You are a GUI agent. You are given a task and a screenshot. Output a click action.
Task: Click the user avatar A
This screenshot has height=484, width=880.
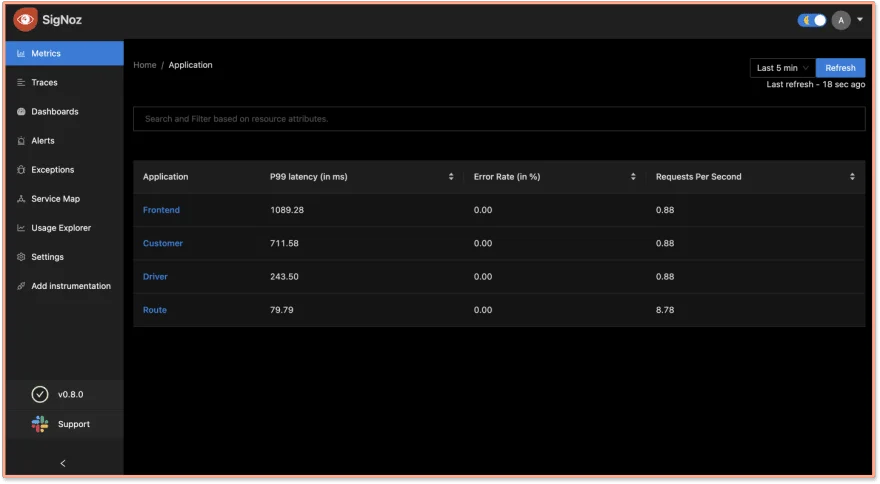click(841, 21)
